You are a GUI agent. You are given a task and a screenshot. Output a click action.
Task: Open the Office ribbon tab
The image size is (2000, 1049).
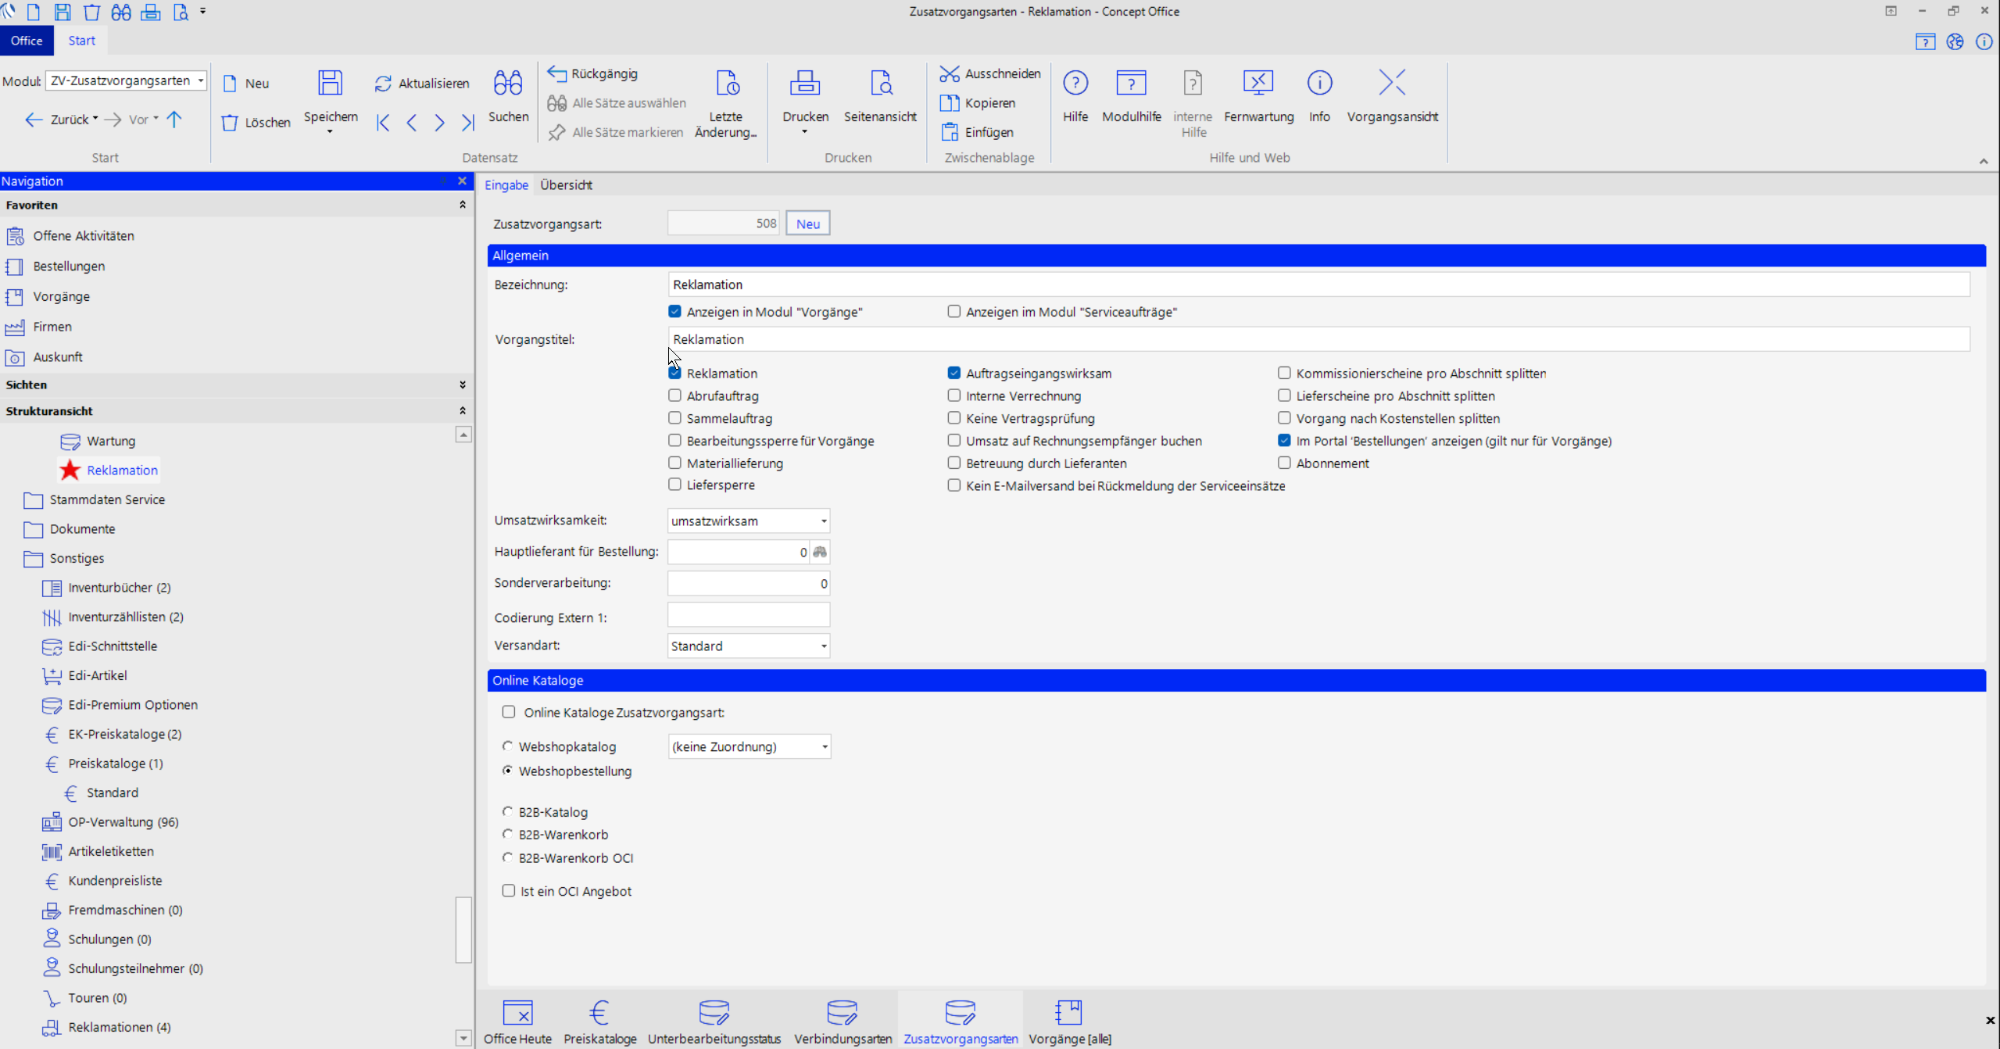pos(27,41)
